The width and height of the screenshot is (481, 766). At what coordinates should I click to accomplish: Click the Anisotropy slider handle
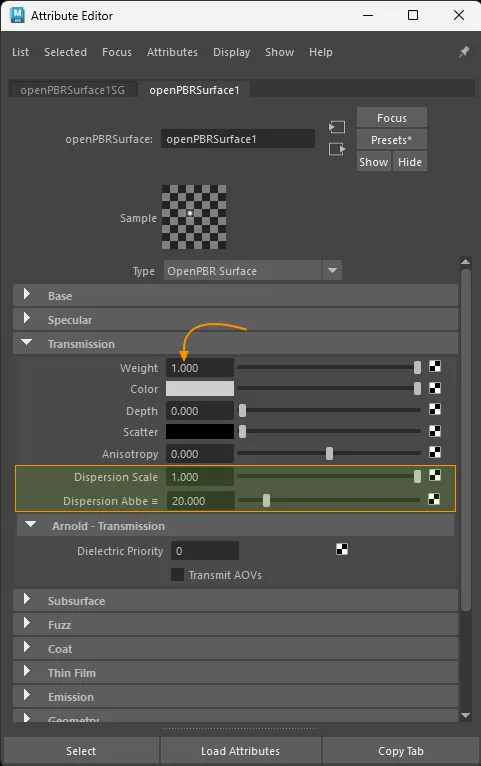[330, 453]
